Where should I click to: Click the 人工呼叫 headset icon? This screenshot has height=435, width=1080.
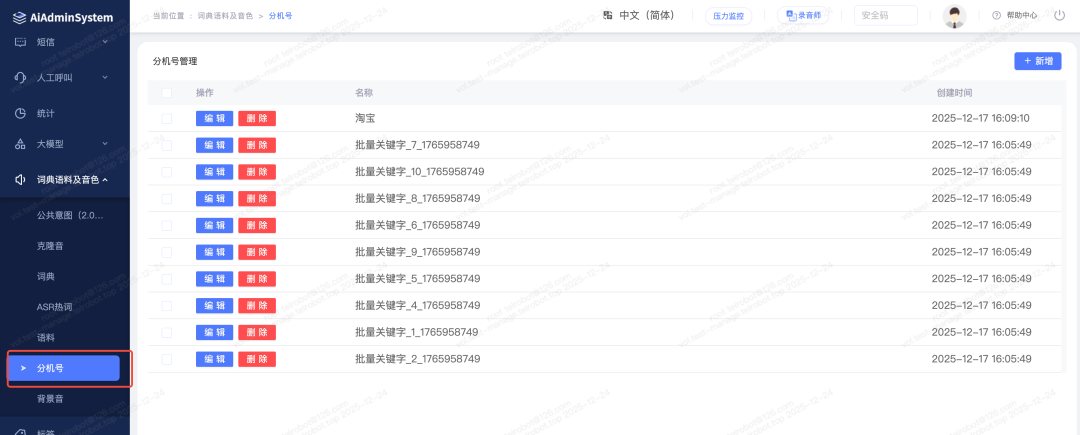20,78
